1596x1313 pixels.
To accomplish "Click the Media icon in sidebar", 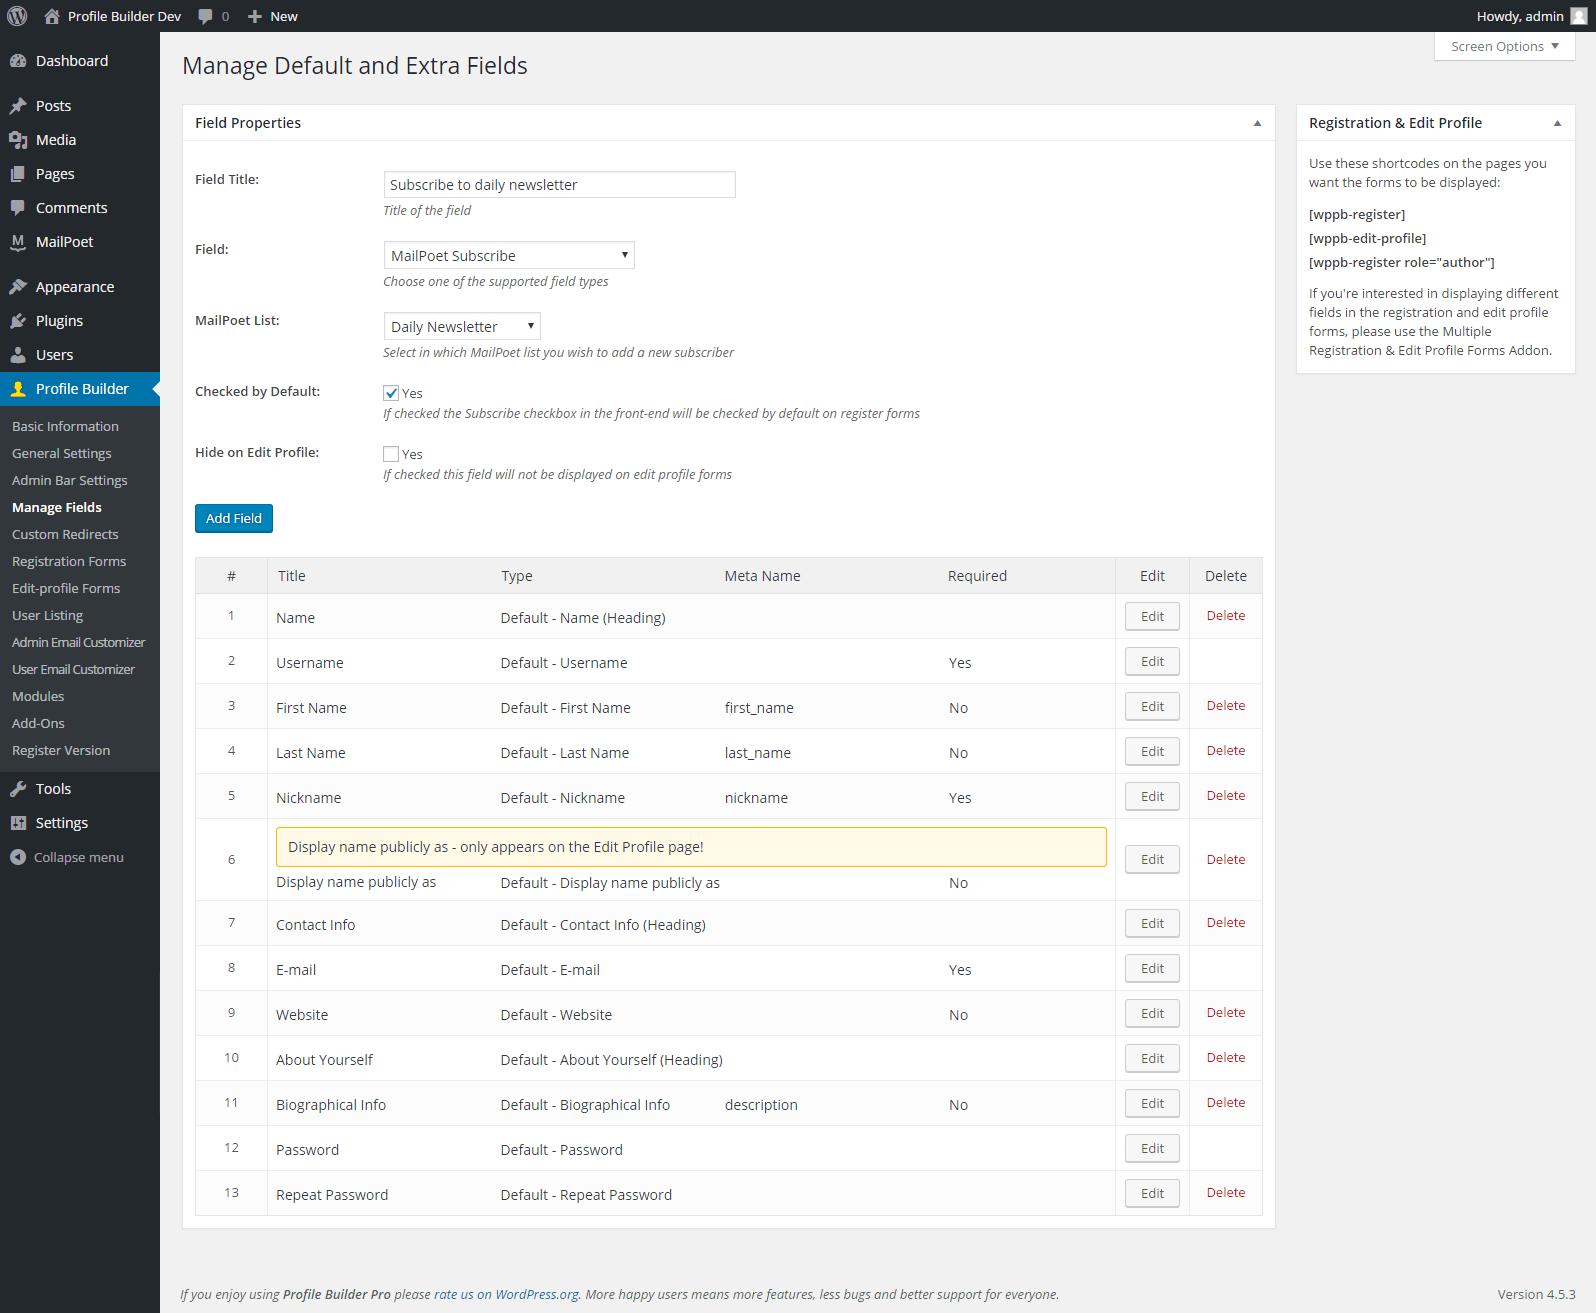I will coord(18,140).
